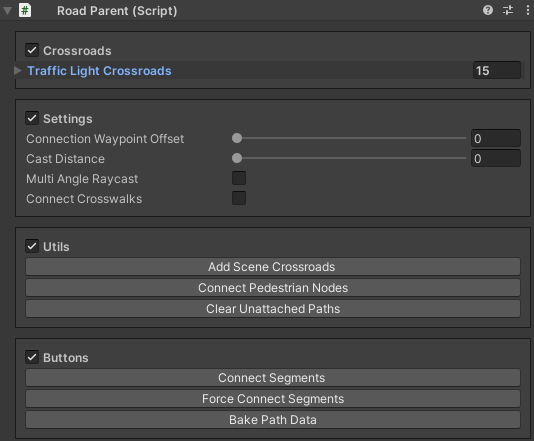Open the component help reference icon

click(x=488, y=10)
